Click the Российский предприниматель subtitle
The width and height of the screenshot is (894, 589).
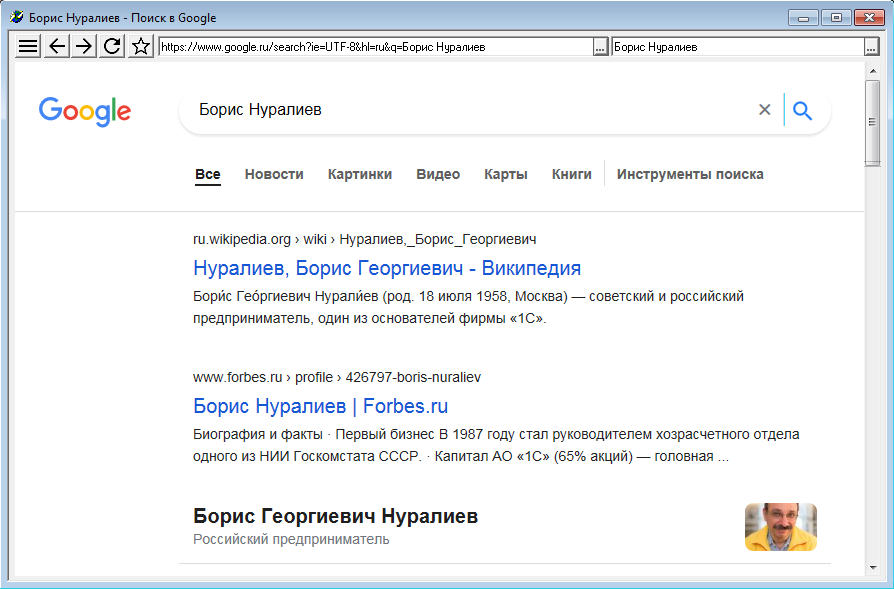[x=291, y=539]
